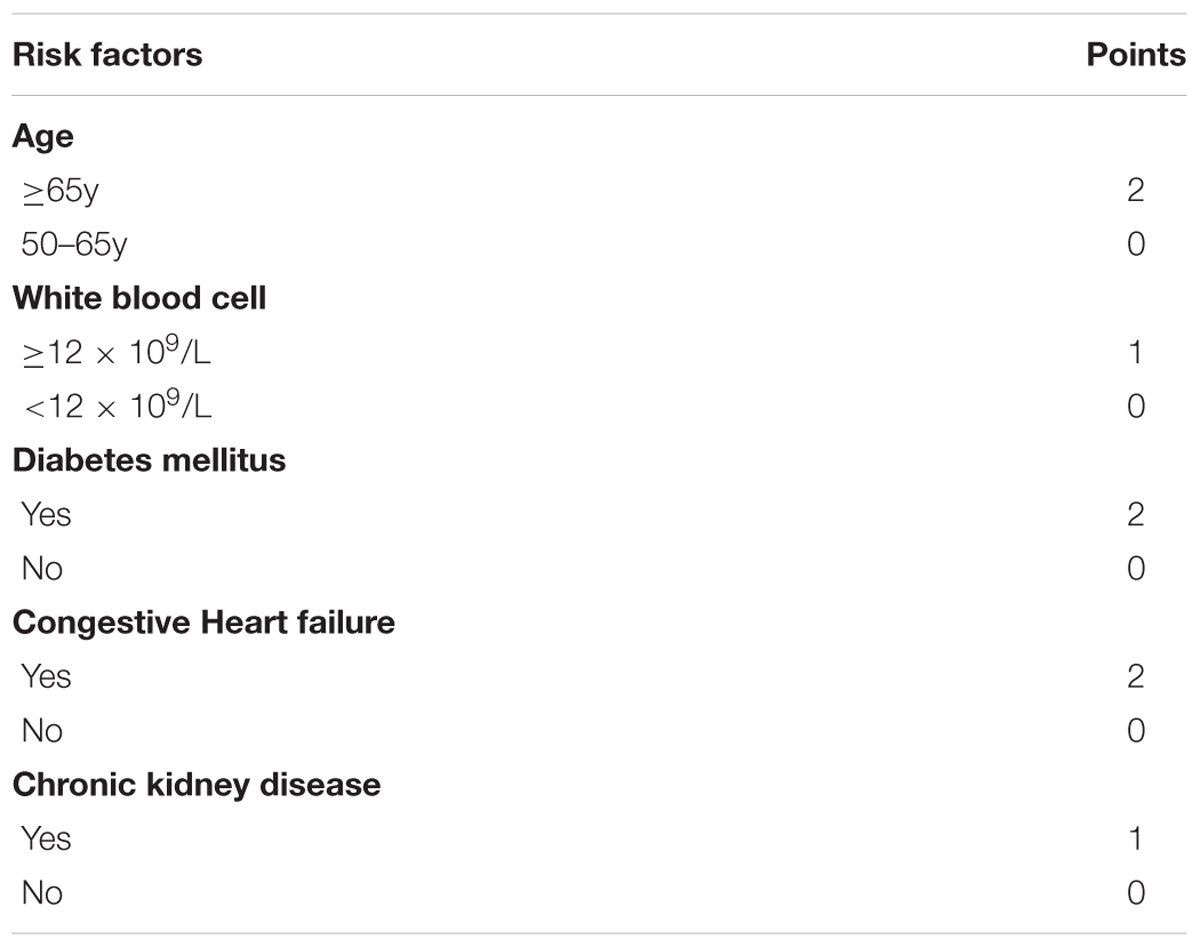Click the points value 2 for ≥65y
This screenshot has height=947, width=1200.
(1136, 190)
